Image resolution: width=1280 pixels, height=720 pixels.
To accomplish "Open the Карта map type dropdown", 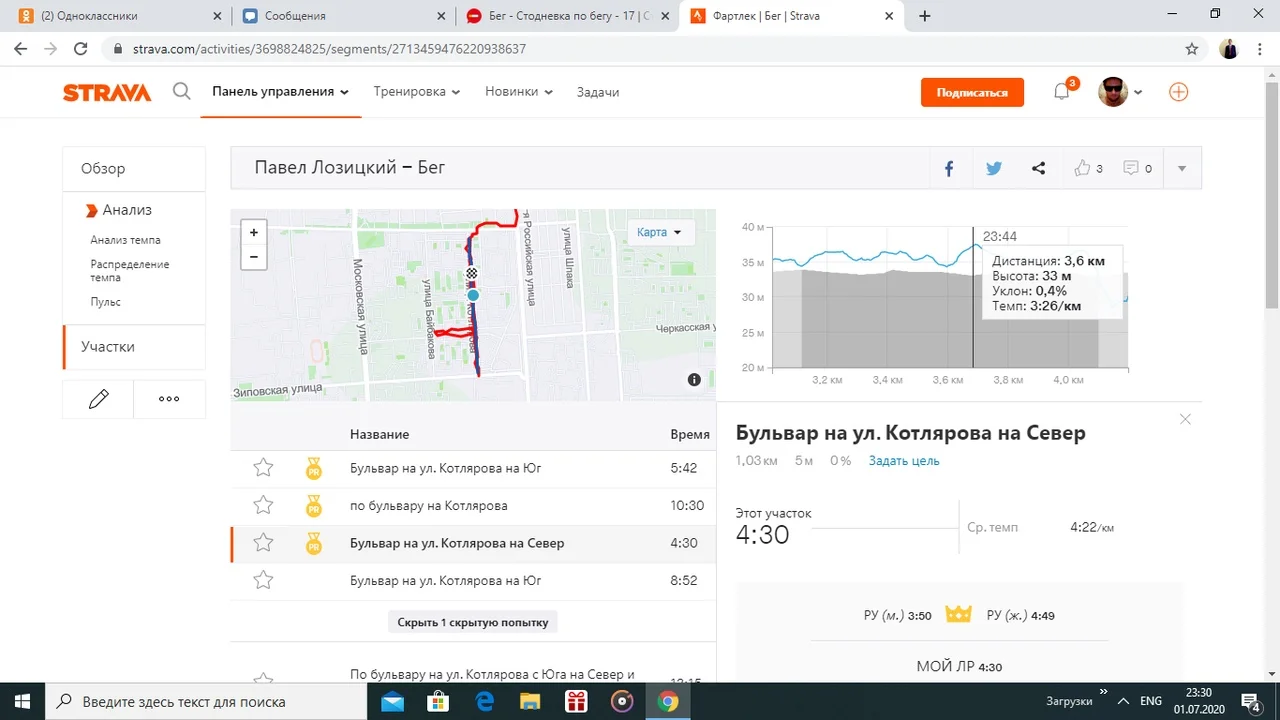I will (x=660, y=232).
